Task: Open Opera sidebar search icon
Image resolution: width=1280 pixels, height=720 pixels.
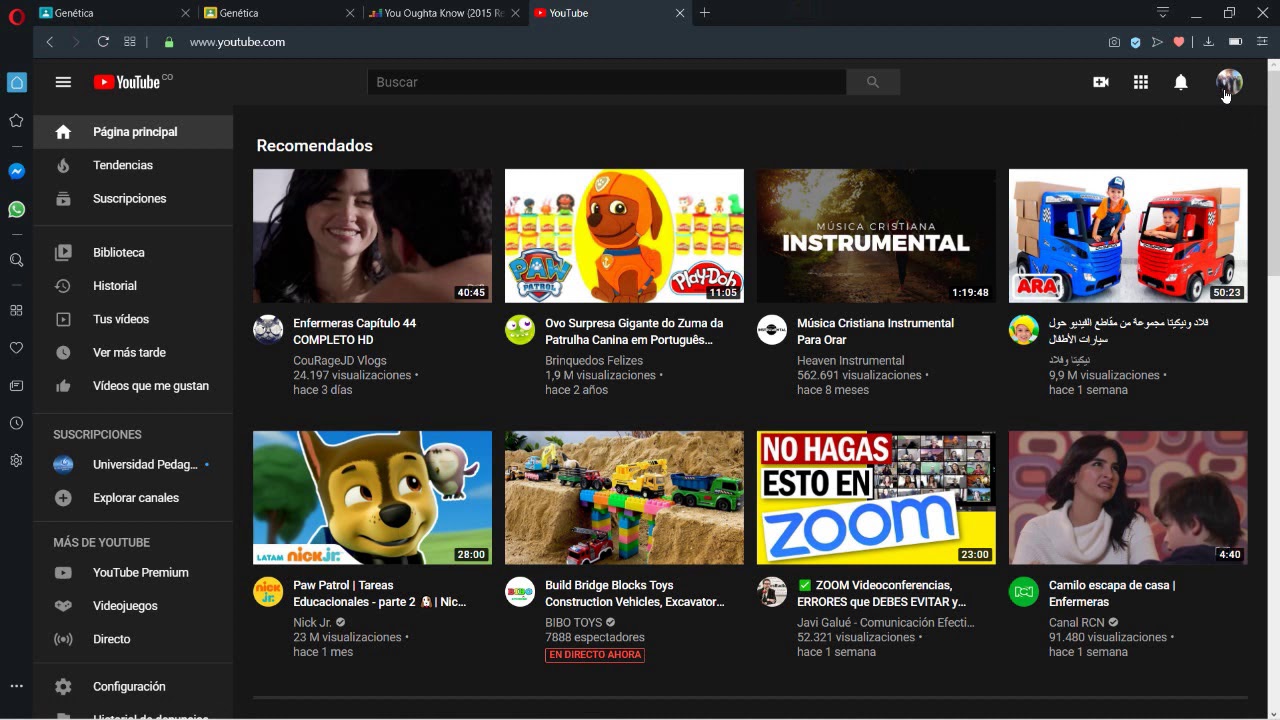Action: click(x=16, y=260)
